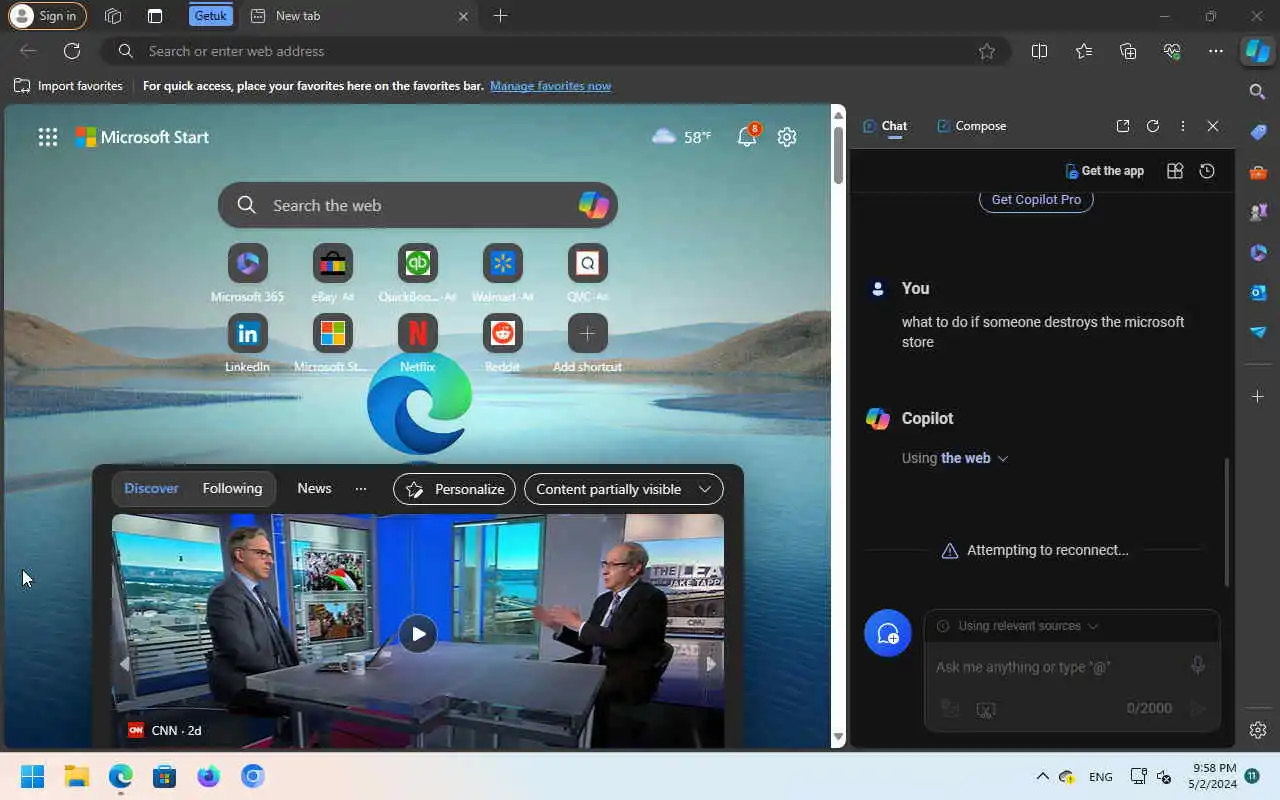Select the Chat tab in Copilot
This screenshot has width=1280, height=800.
click(x=885, y=126)
